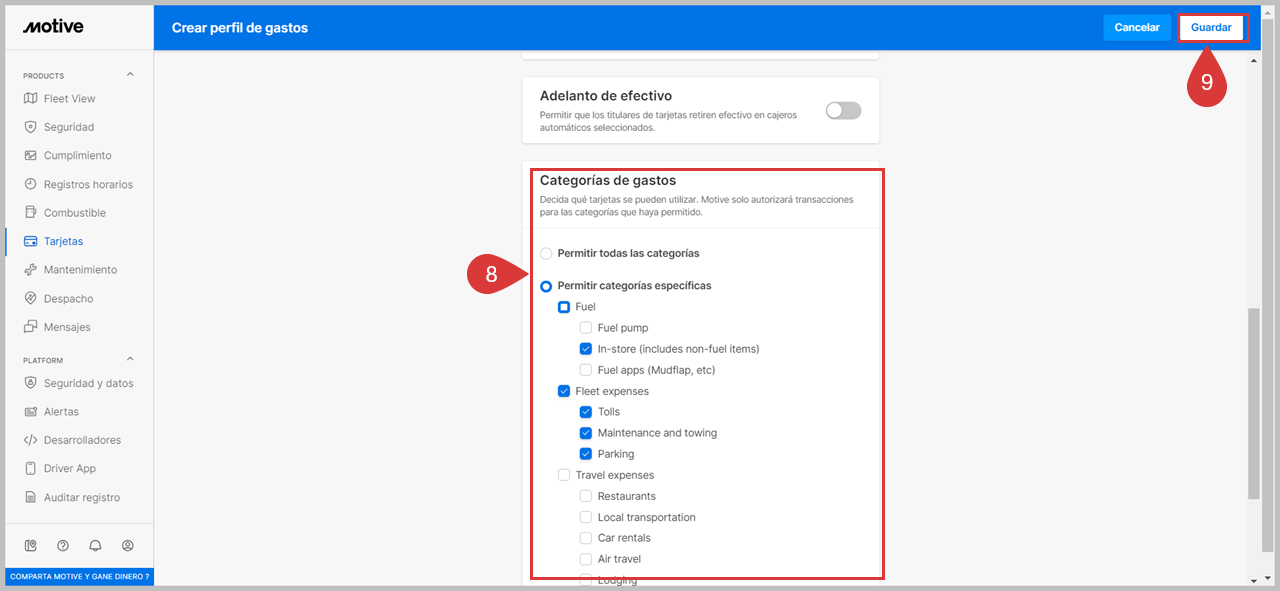Open Registros horarios menu item
The height and width of the screenshot is (591, 1280).
tap(87, 185)
